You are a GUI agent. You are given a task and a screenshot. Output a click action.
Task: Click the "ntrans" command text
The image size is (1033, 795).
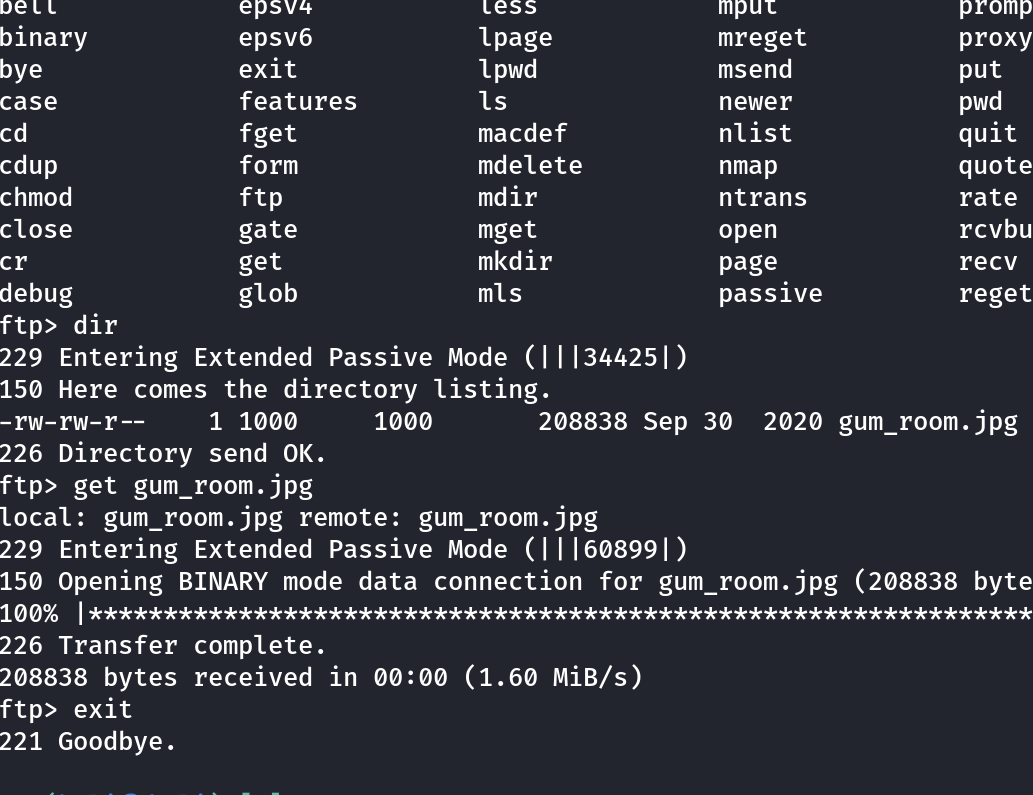click(762, 197)
